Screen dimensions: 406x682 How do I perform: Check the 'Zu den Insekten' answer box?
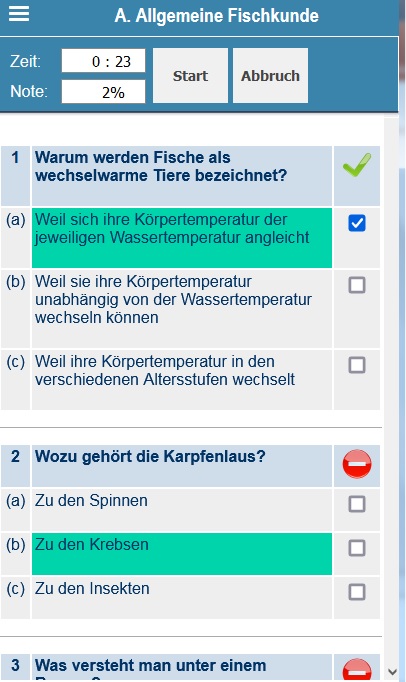(x=357, y=592)
